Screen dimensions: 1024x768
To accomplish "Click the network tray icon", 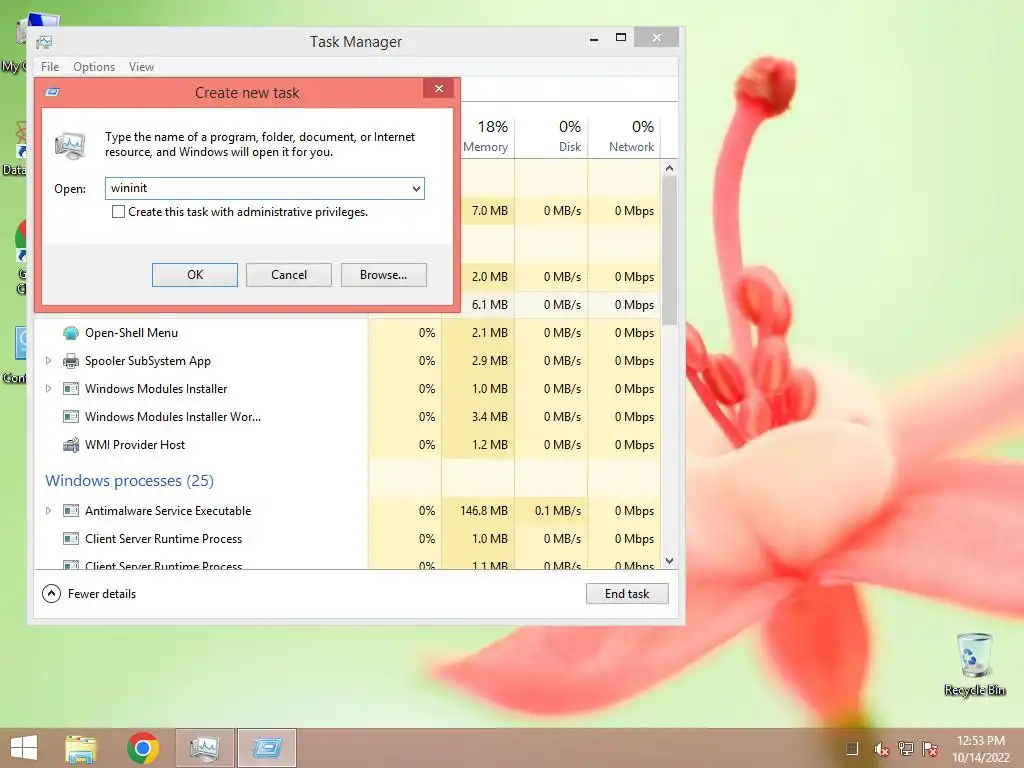I will [906, 749].
